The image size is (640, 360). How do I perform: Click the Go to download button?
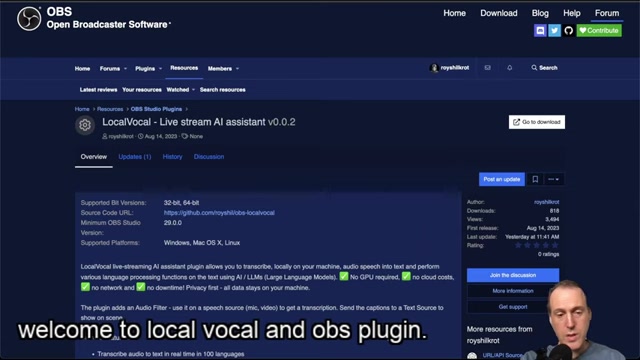tap(537, 122)
